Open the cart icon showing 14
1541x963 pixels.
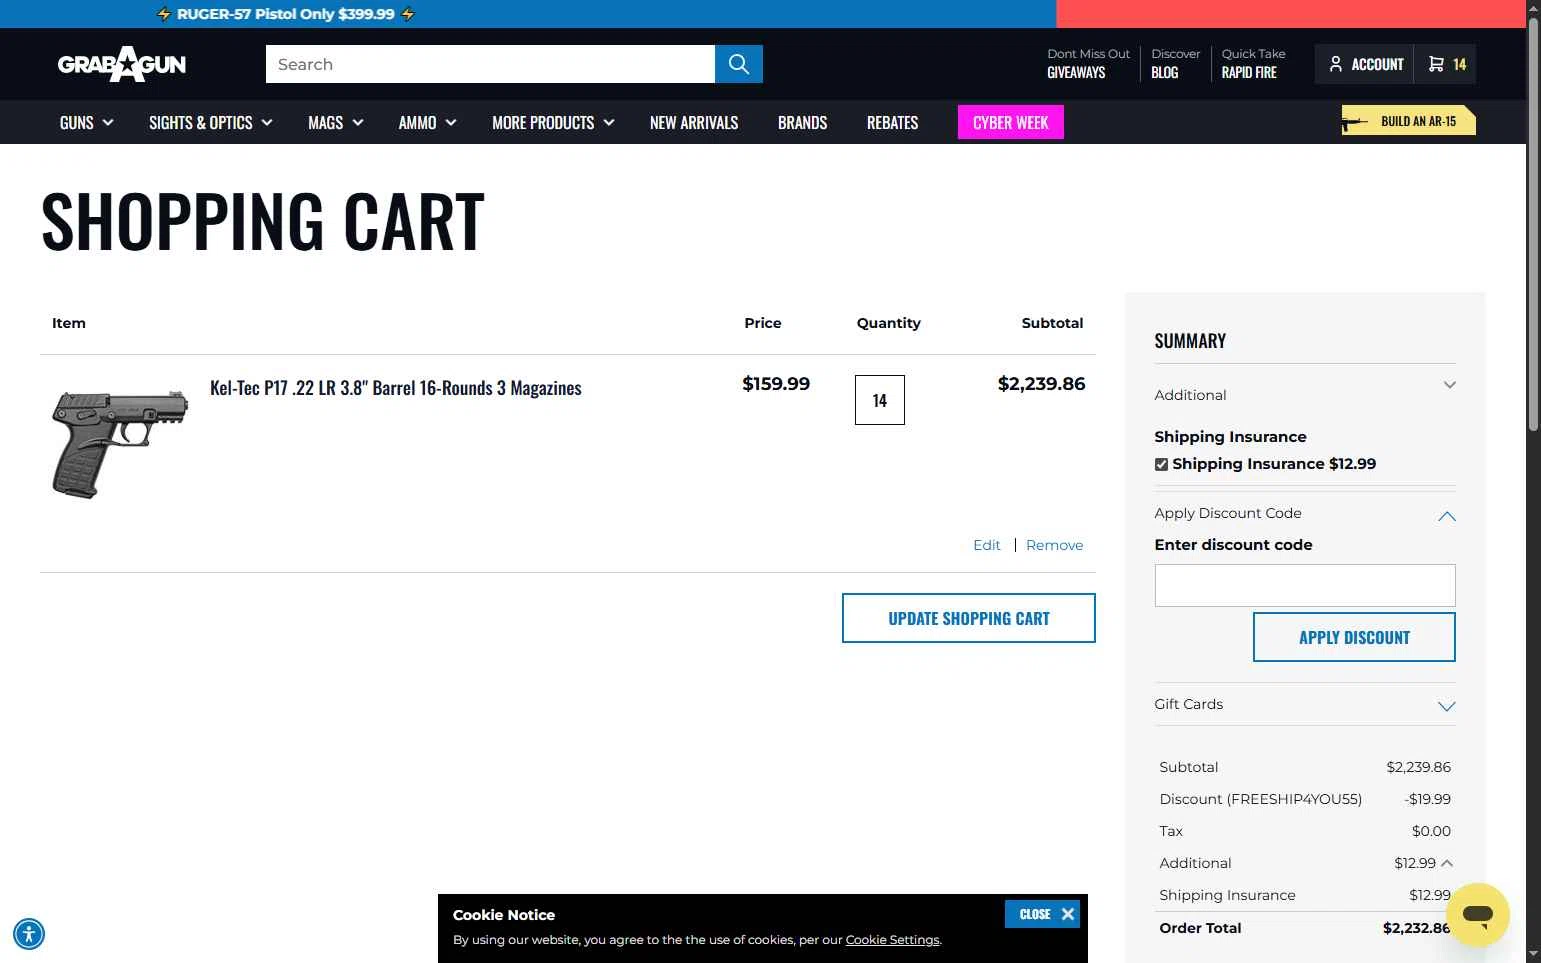pyautogui.click(x=1446, y=64)
